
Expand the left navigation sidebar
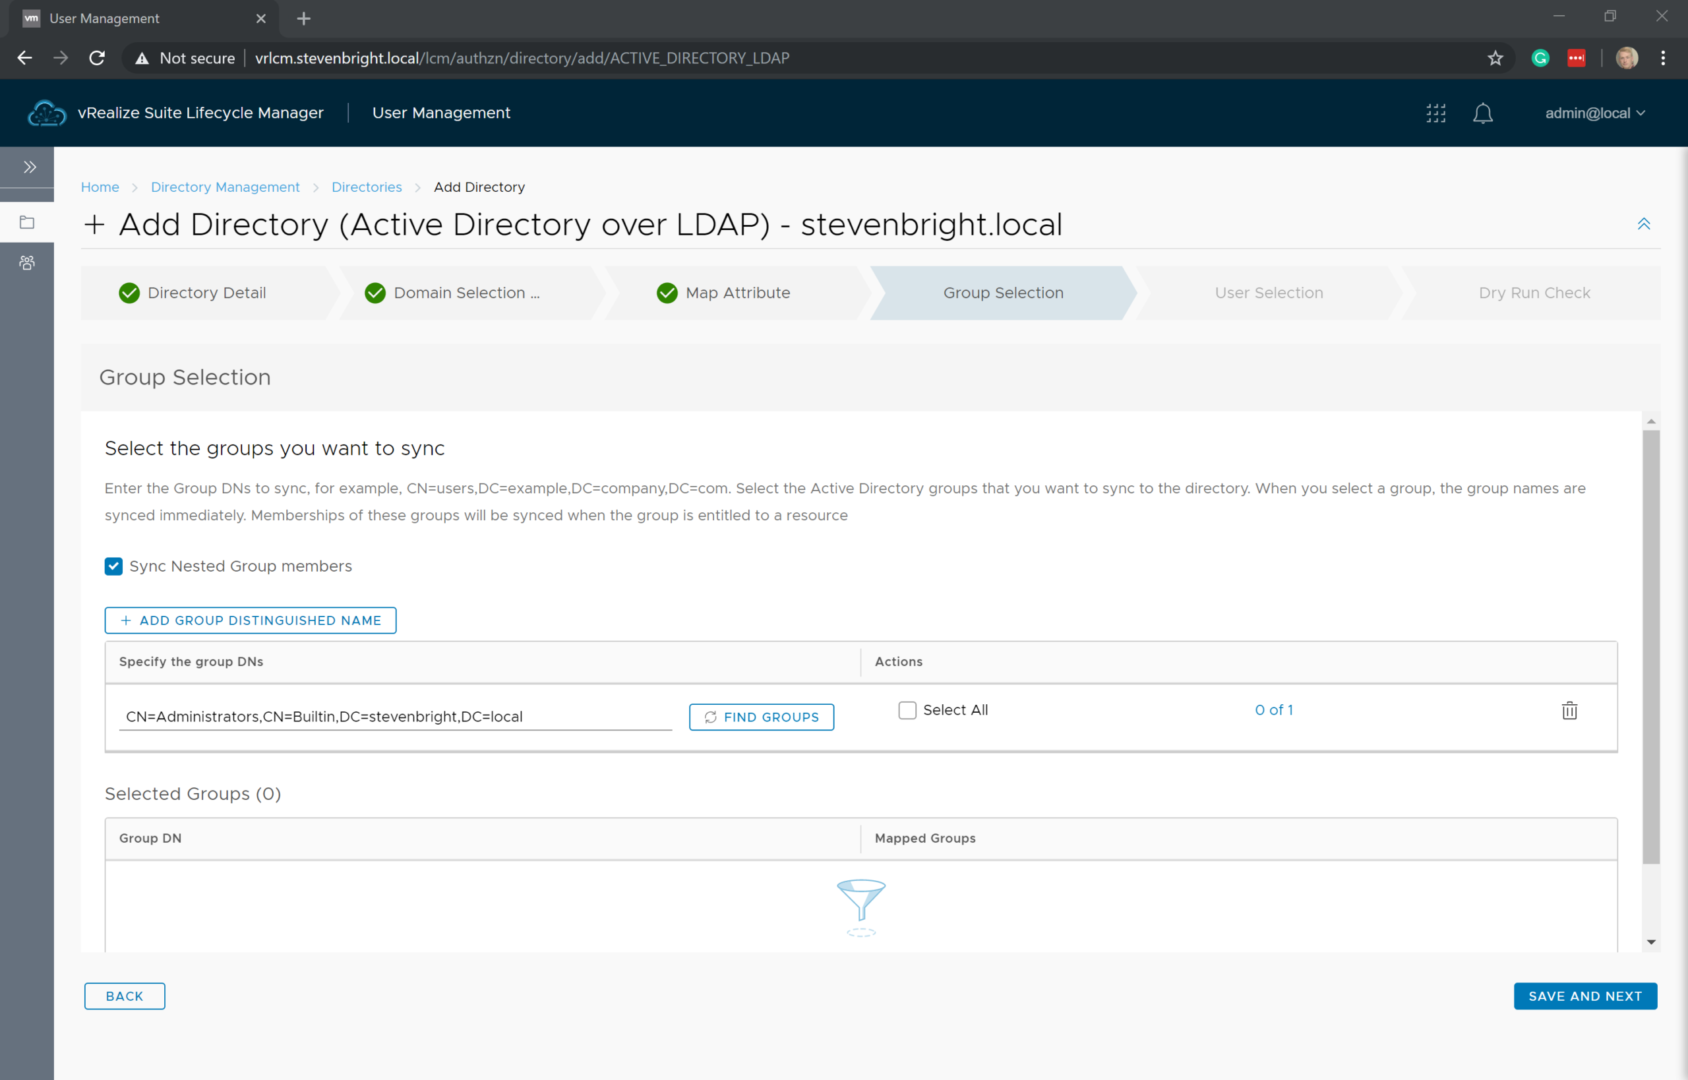click(29, 167)
